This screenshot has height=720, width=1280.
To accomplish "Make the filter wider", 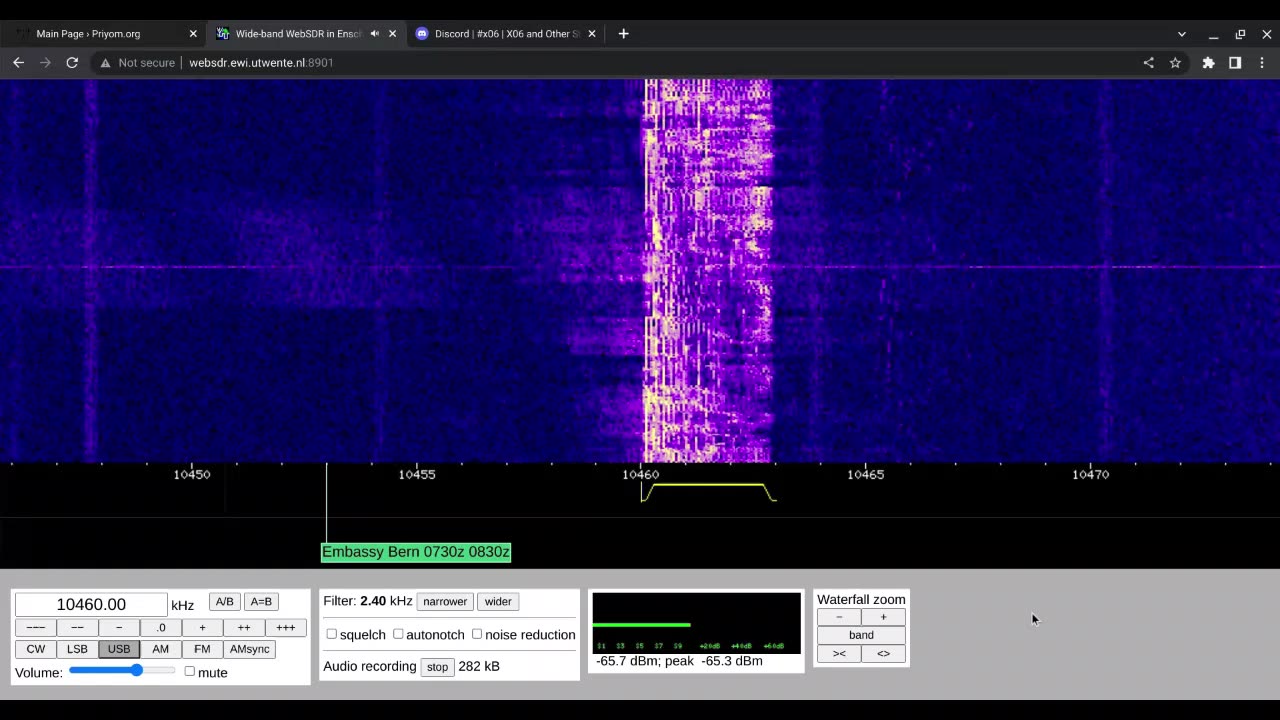I will pyautogui.click(x=498, y=601).
